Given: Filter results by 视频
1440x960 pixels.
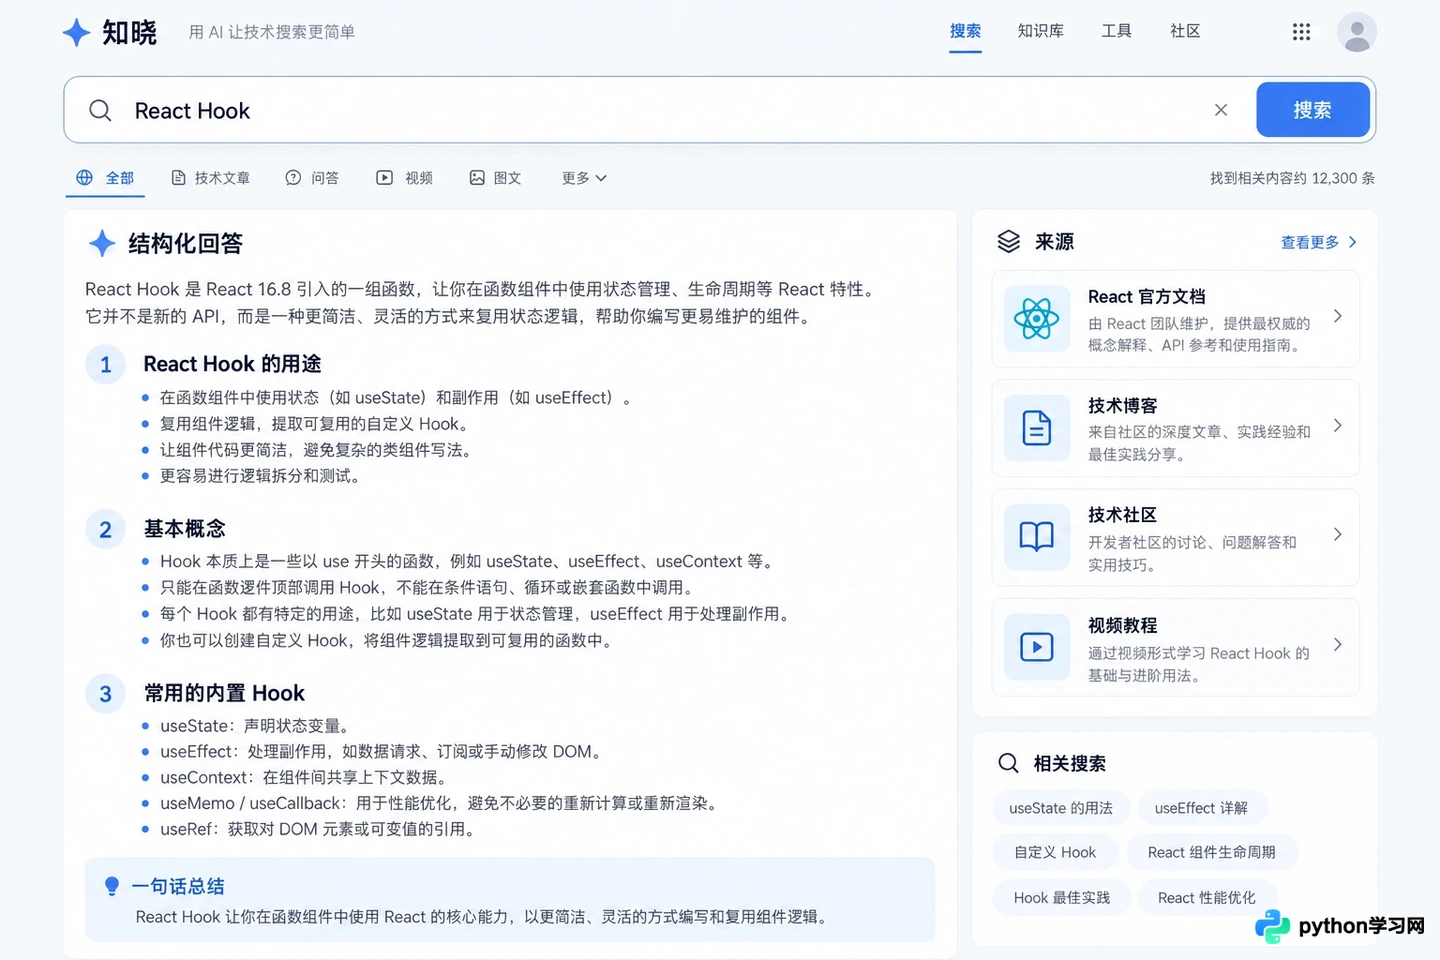Looking at the screenshot, I should click(x=405, y=178).
